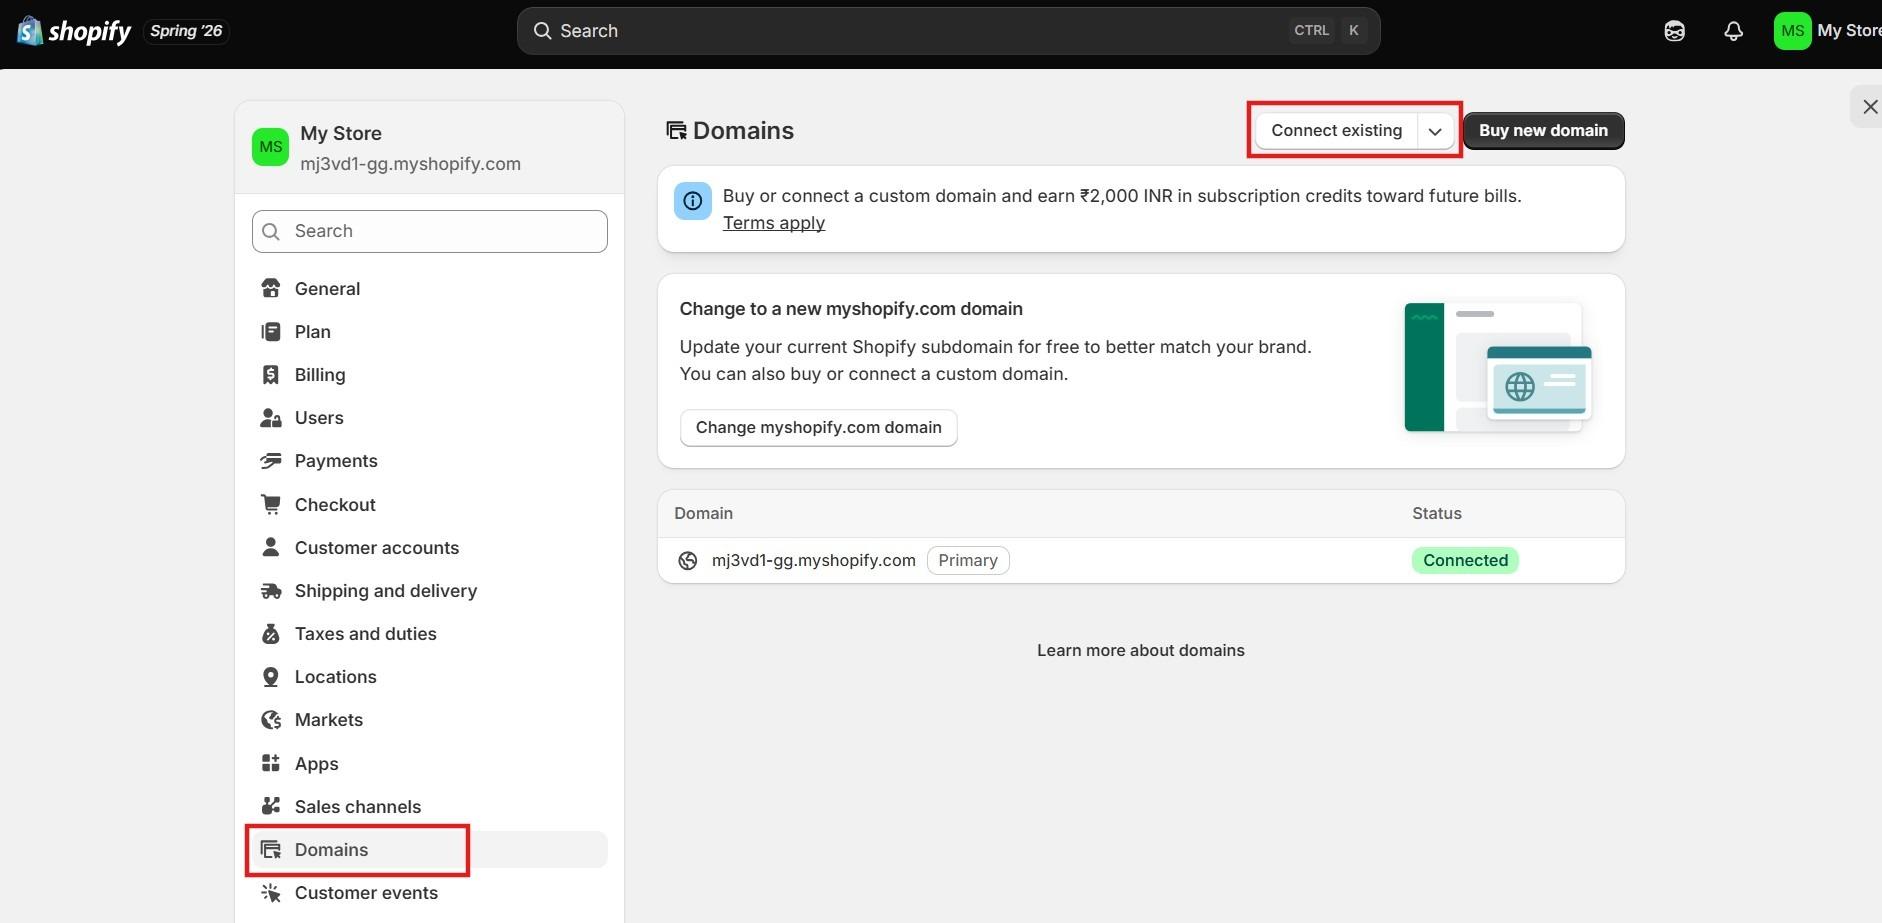Click the blue info icon in banner
1882x923 pixels.
(692, 201)
